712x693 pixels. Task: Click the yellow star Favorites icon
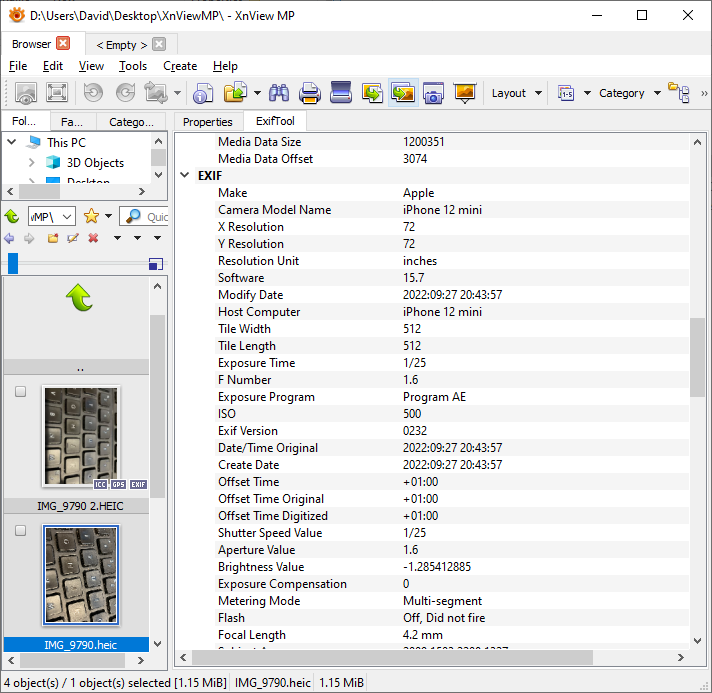[x=92, y=216]
